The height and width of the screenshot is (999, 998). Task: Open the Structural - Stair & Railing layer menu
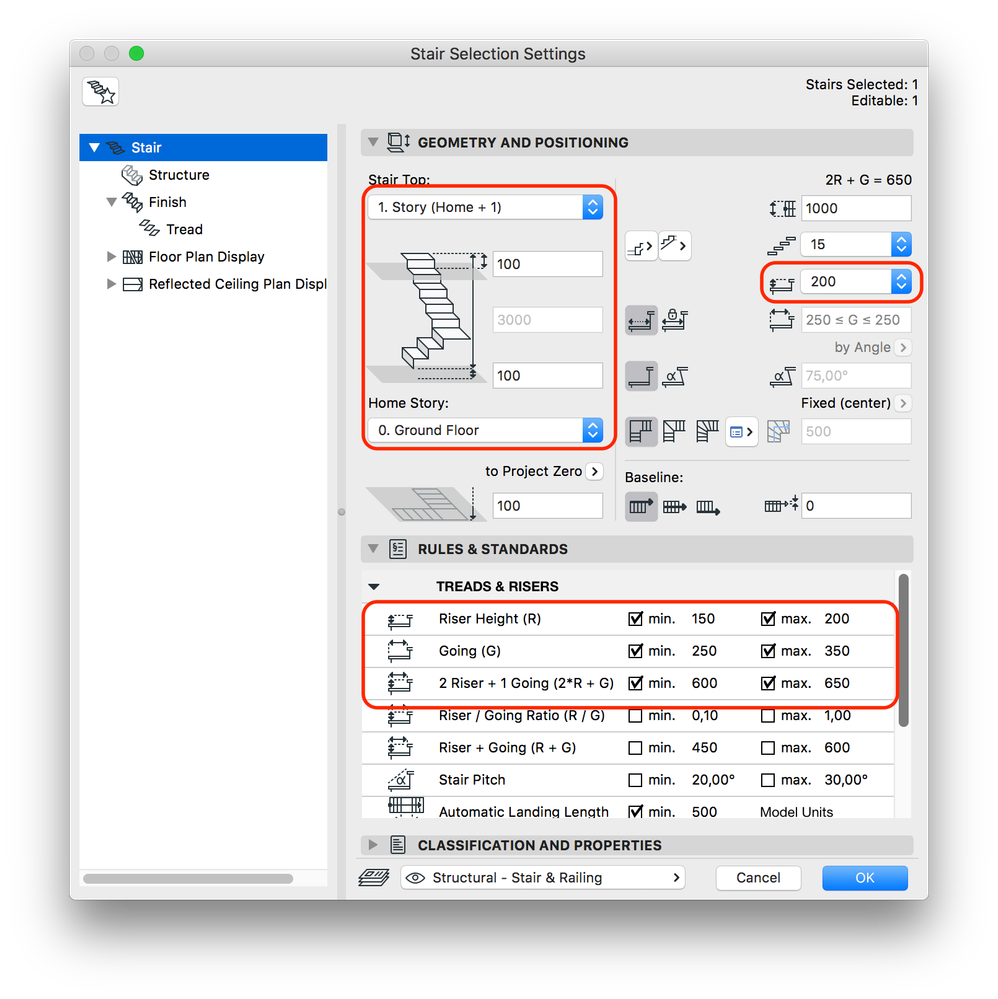click(543, 878)
